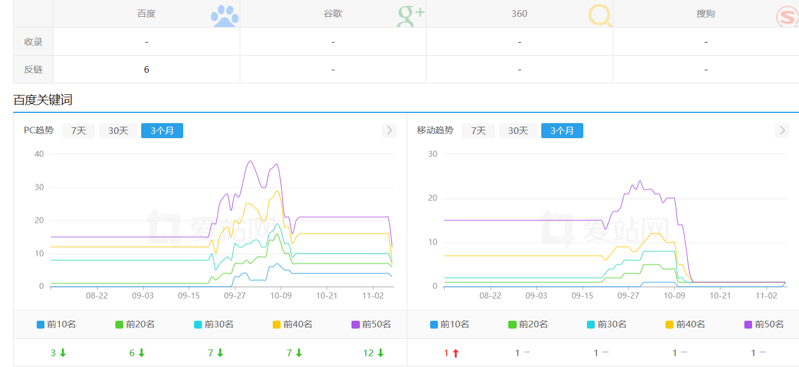This screenshot has width=799, height=367.
Task: Toggle 前30名 series in mobile legend
Action: [607, 324]
